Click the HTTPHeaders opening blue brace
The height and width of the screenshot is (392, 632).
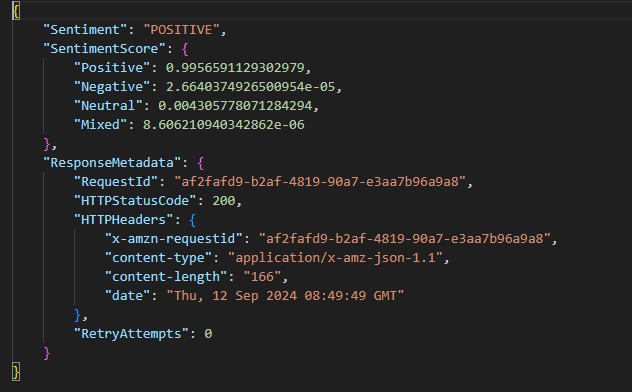[192, 220]
